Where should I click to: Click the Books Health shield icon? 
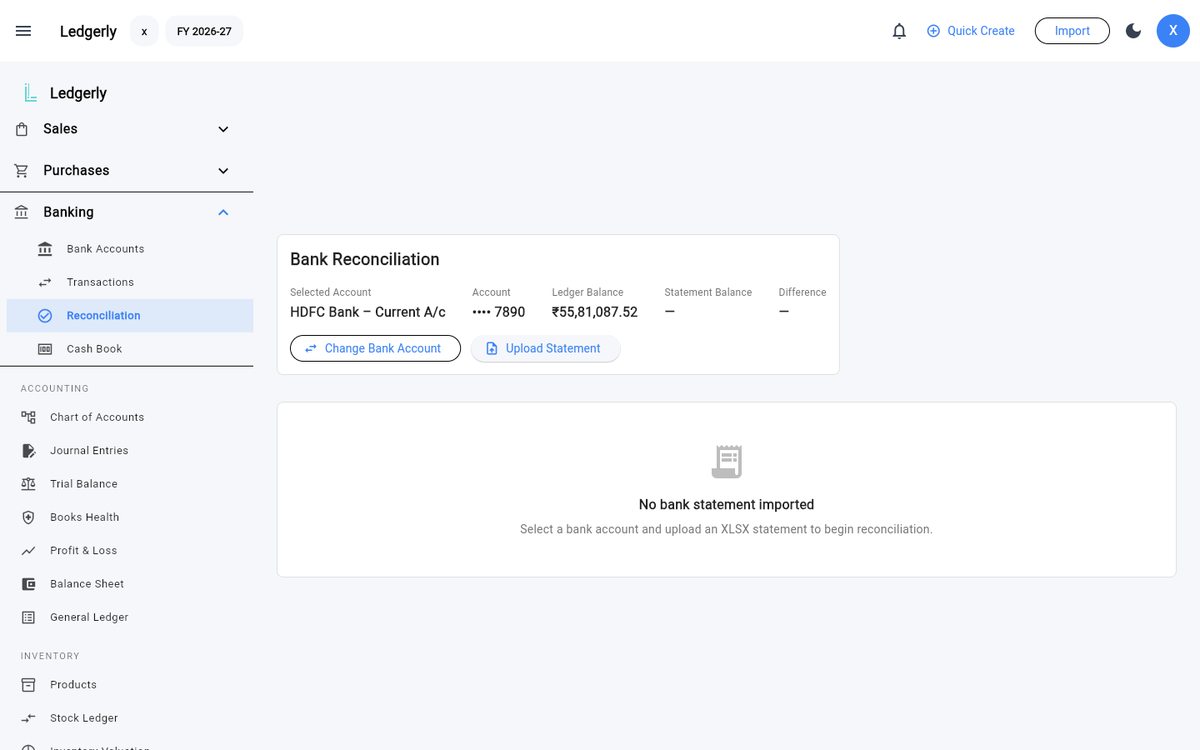pos(29,517)
